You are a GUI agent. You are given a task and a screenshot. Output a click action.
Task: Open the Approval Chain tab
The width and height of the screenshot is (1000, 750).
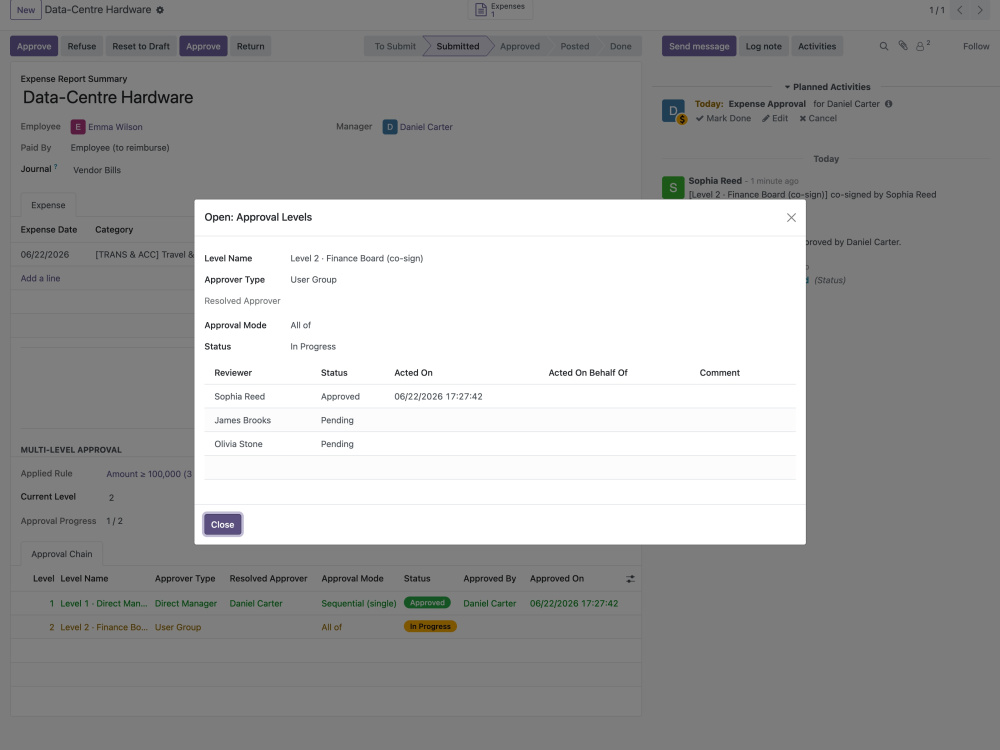pos(62,554)
